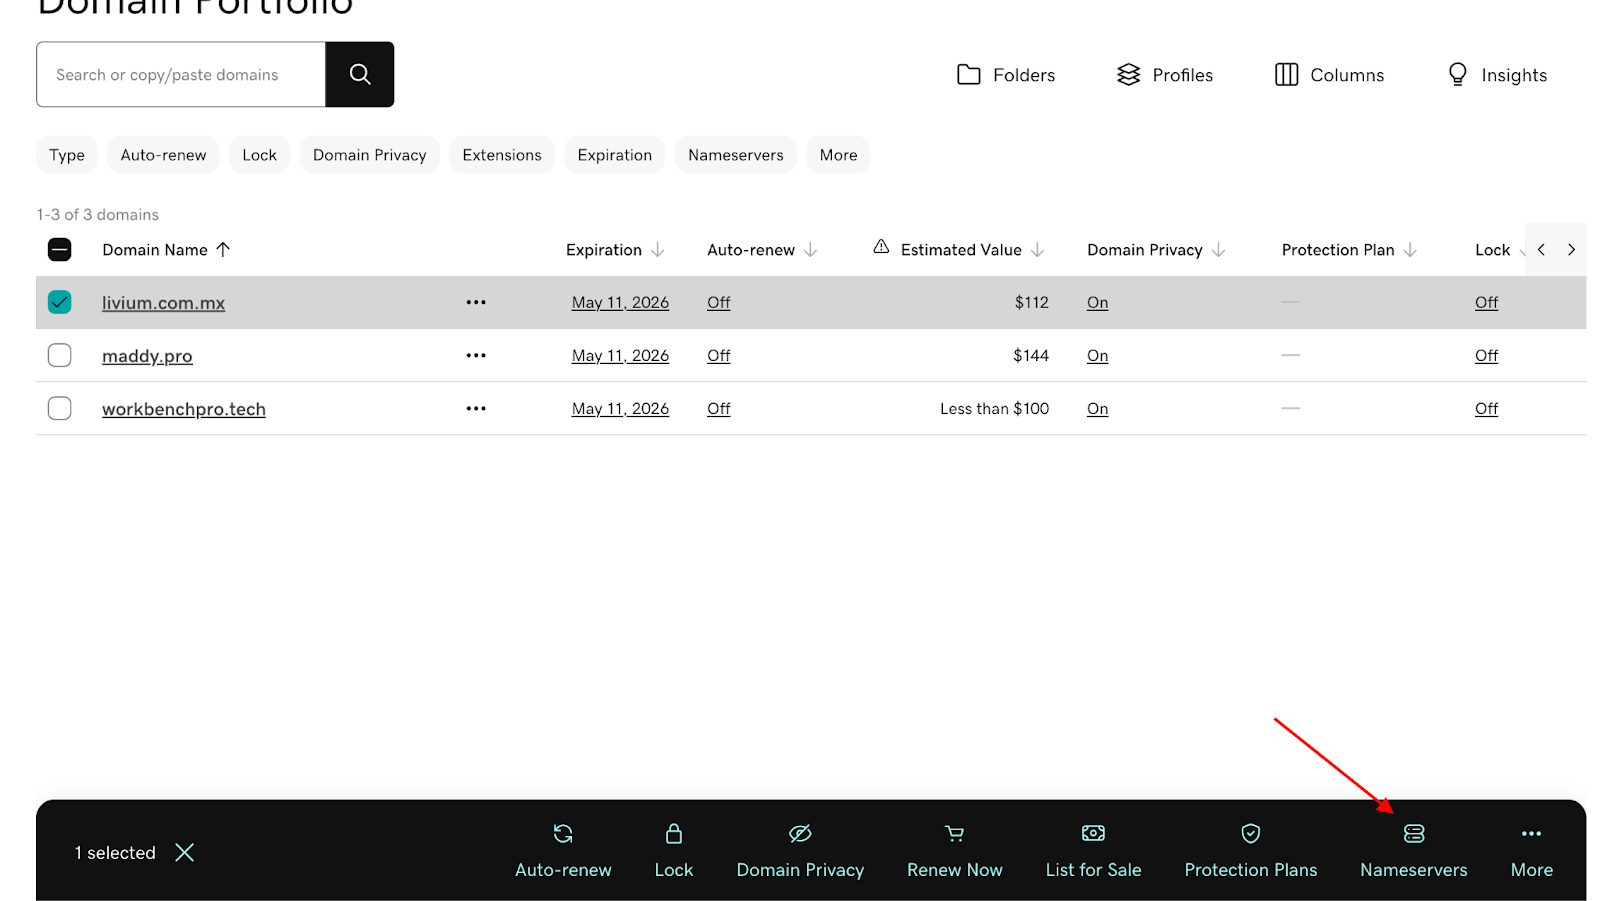Viewport: 1600px width, 901px height.
Task: Check the workbenchpro.tech checkbox
Action: tap(60, 408)
